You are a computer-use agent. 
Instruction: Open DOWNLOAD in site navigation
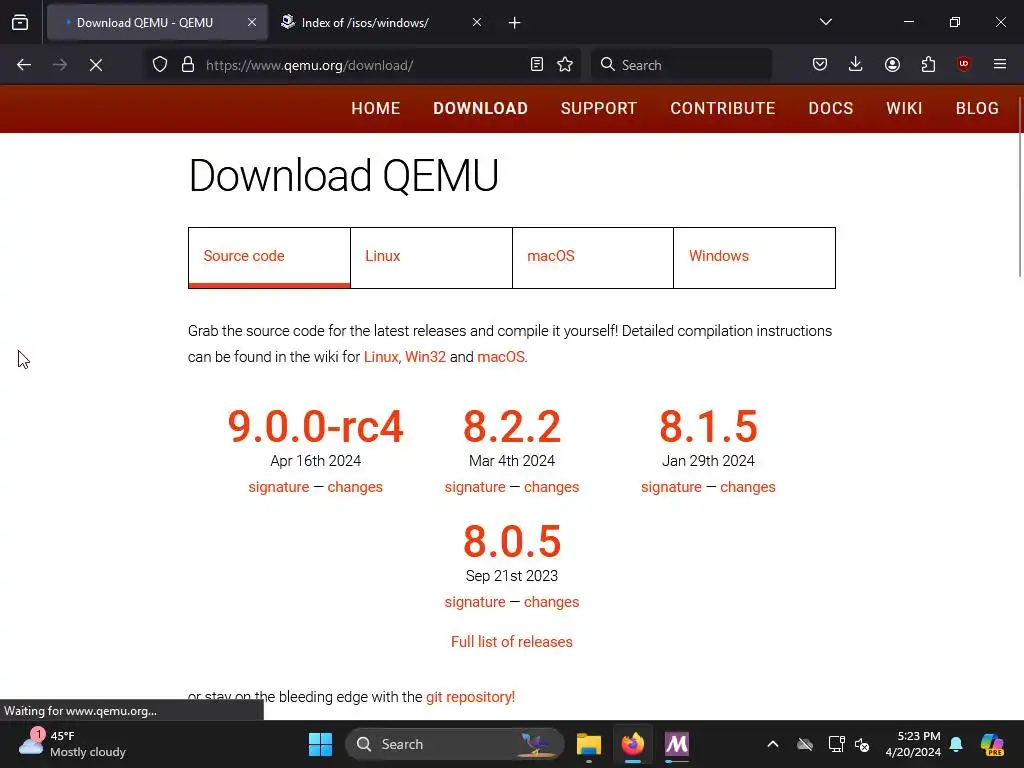(480, 108)
